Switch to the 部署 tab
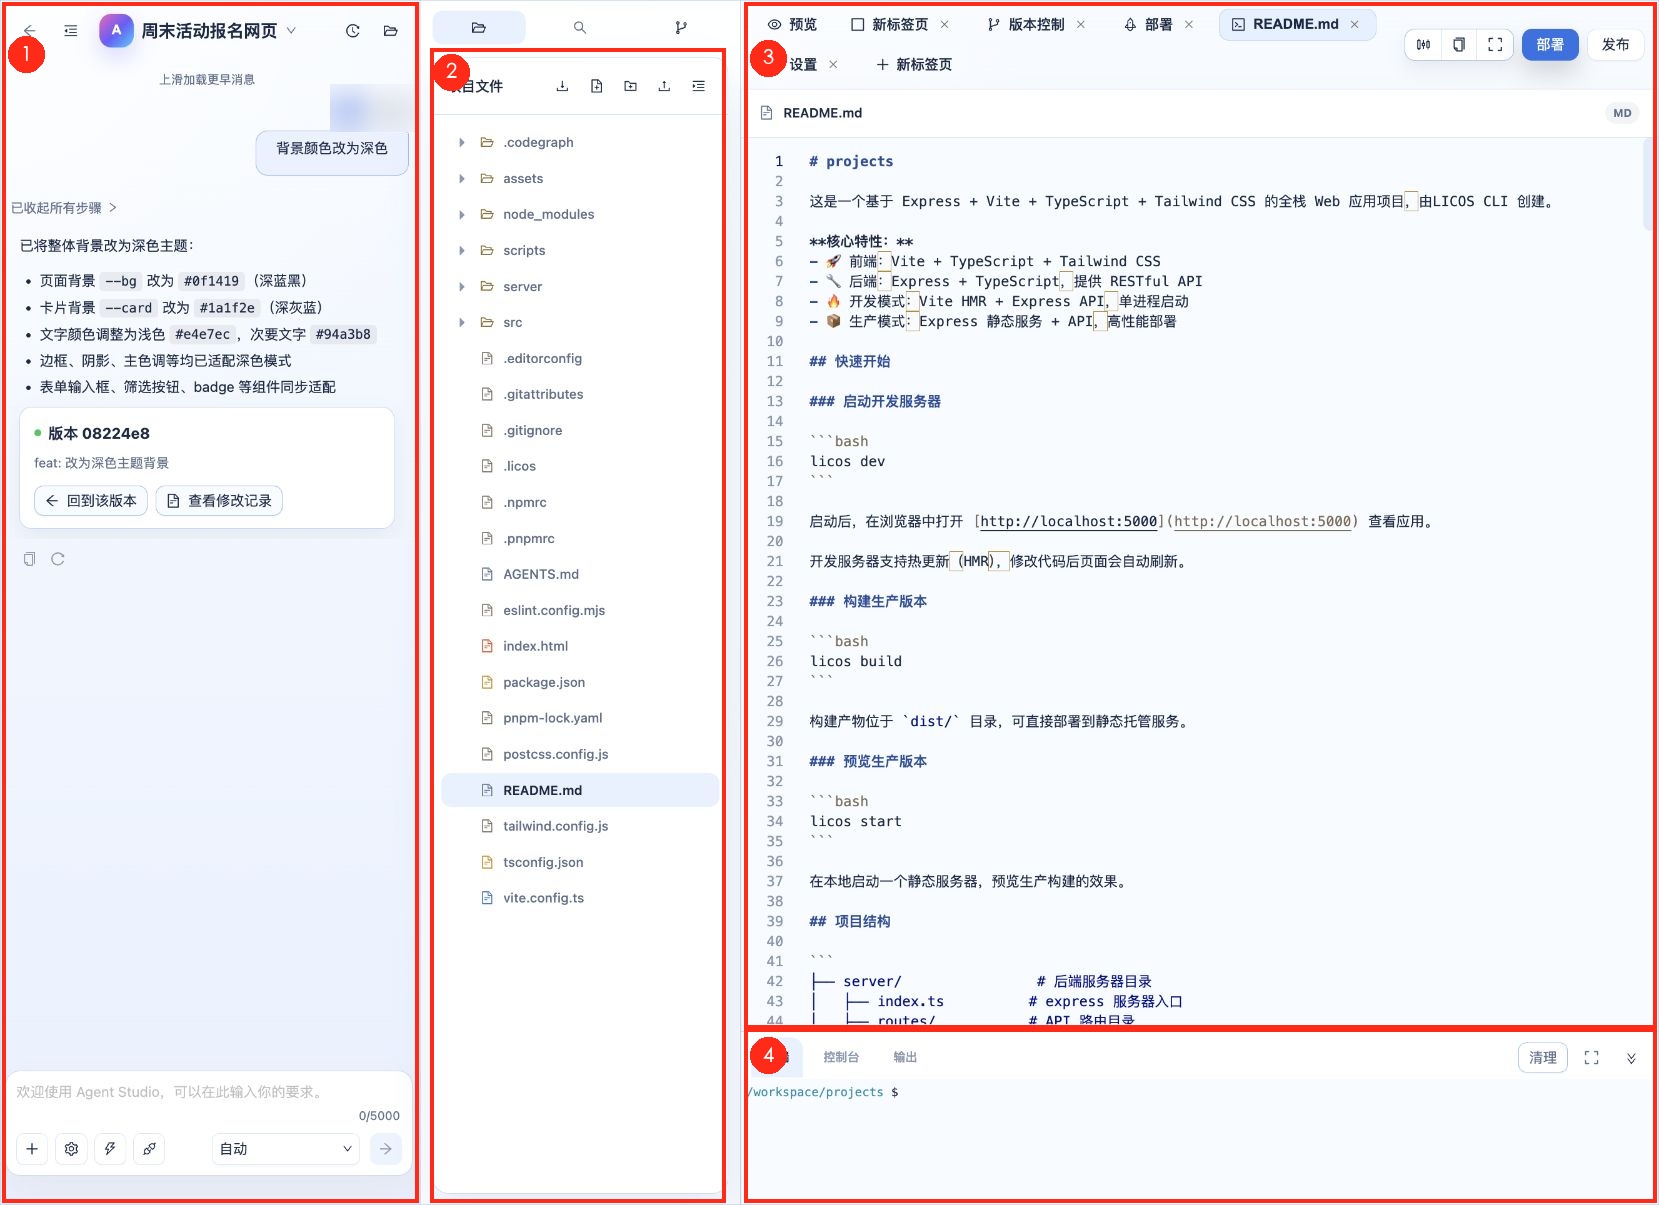The width and height of the screenshot is (1659, 1205). (1149, 24)
